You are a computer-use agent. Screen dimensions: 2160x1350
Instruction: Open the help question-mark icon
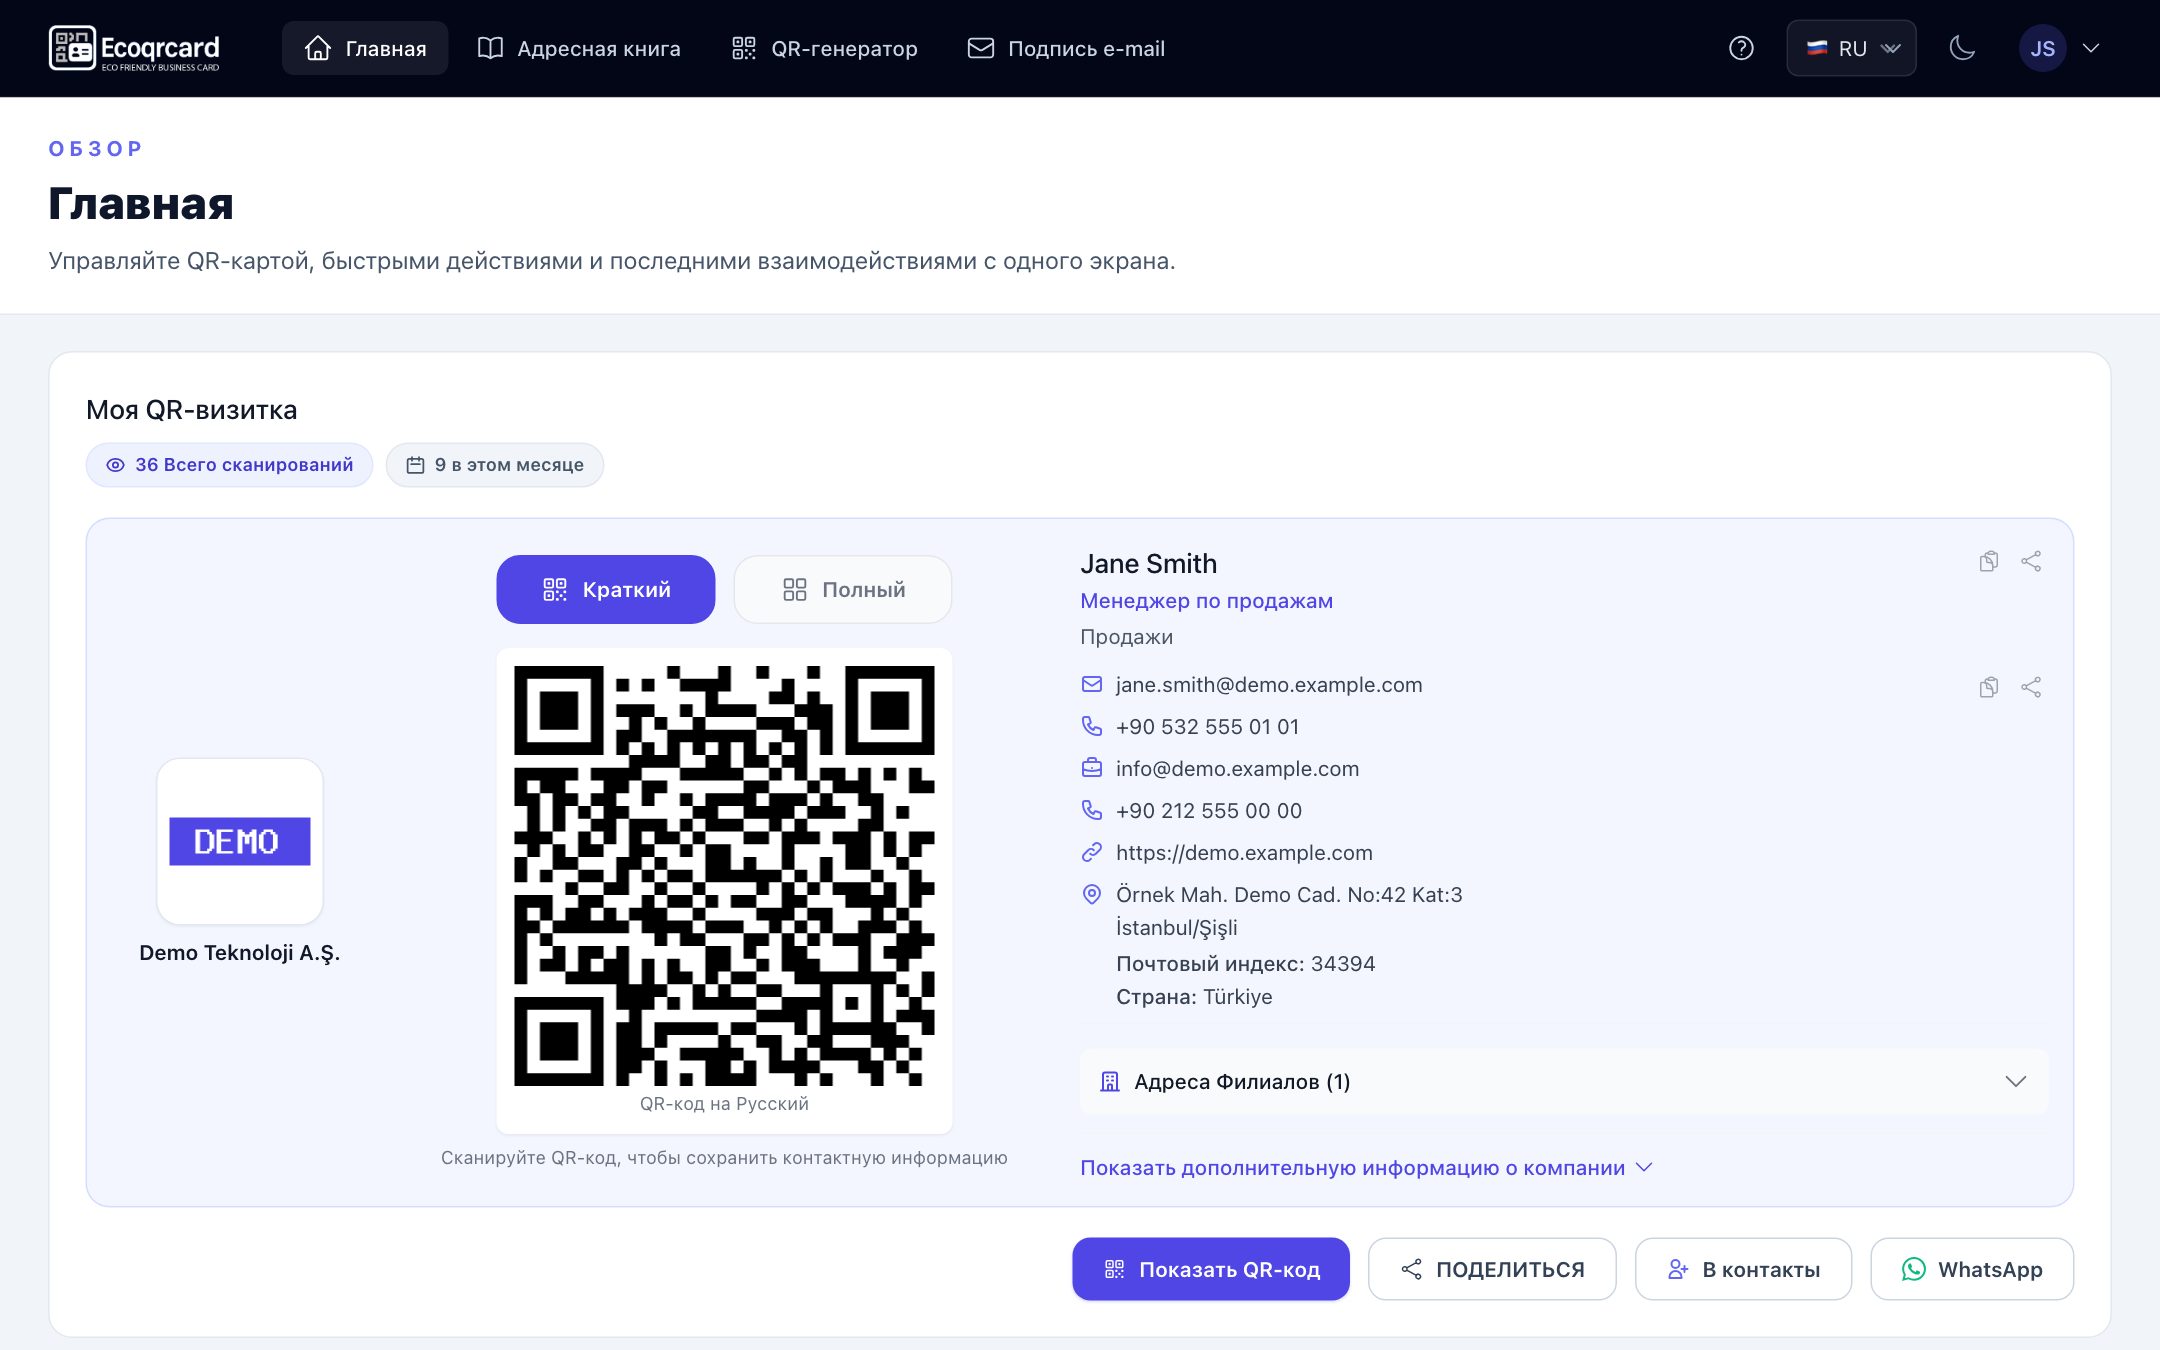1741,48
